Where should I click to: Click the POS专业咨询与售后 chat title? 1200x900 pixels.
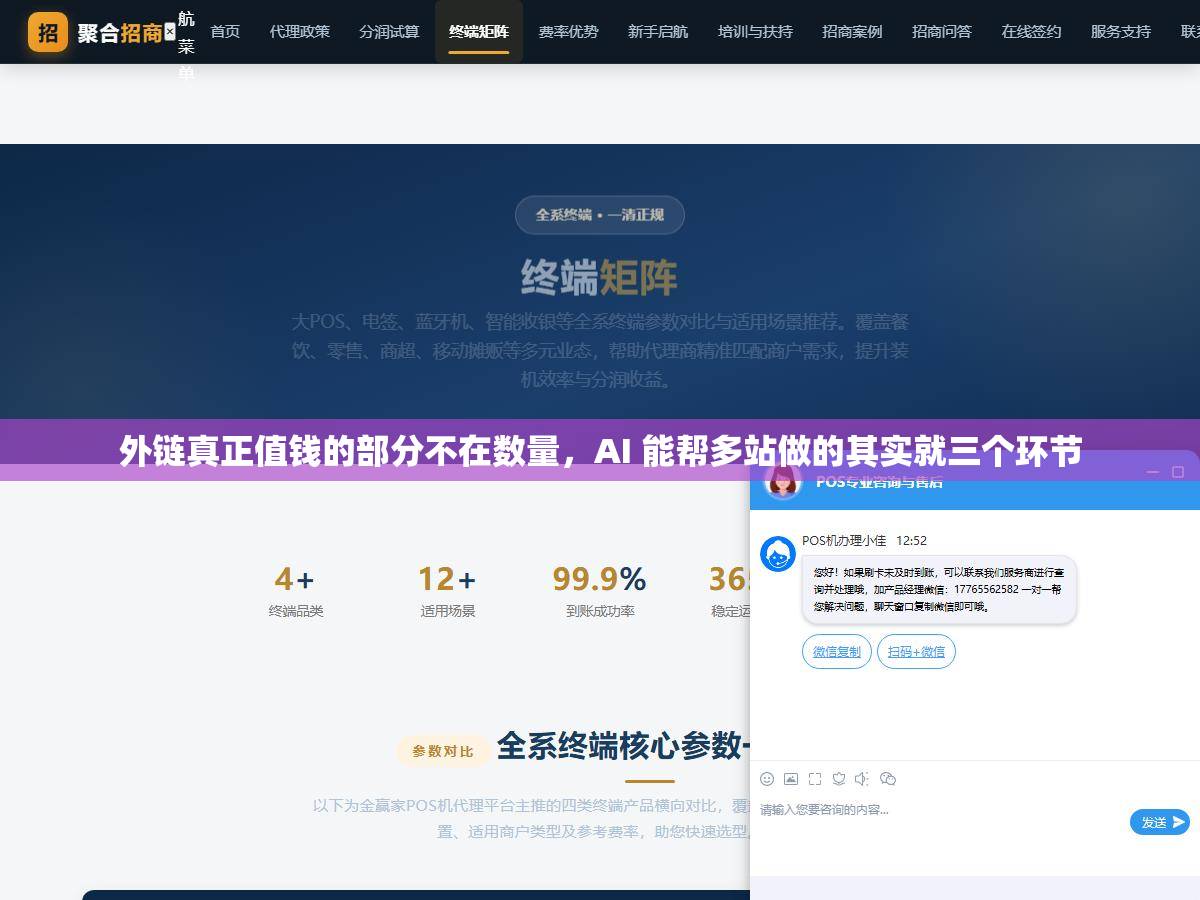pyautogui.click(x=879, y=482)
